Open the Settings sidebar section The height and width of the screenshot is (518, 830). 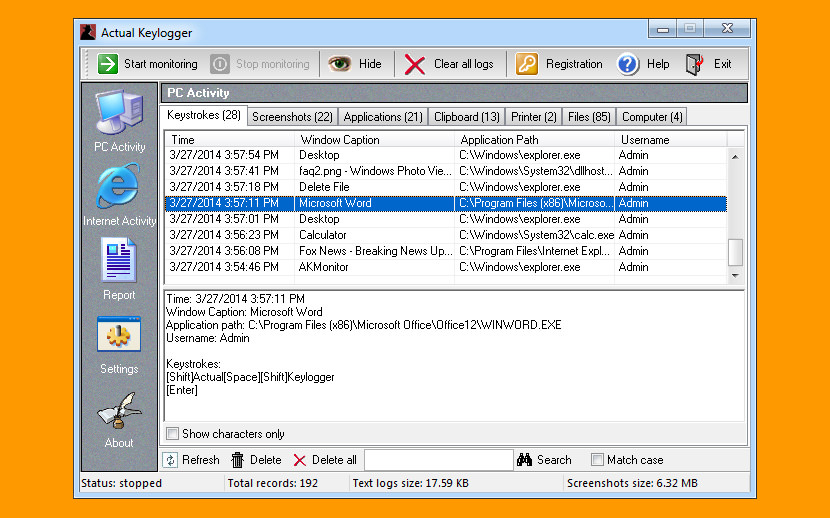[x=119, y=342]
